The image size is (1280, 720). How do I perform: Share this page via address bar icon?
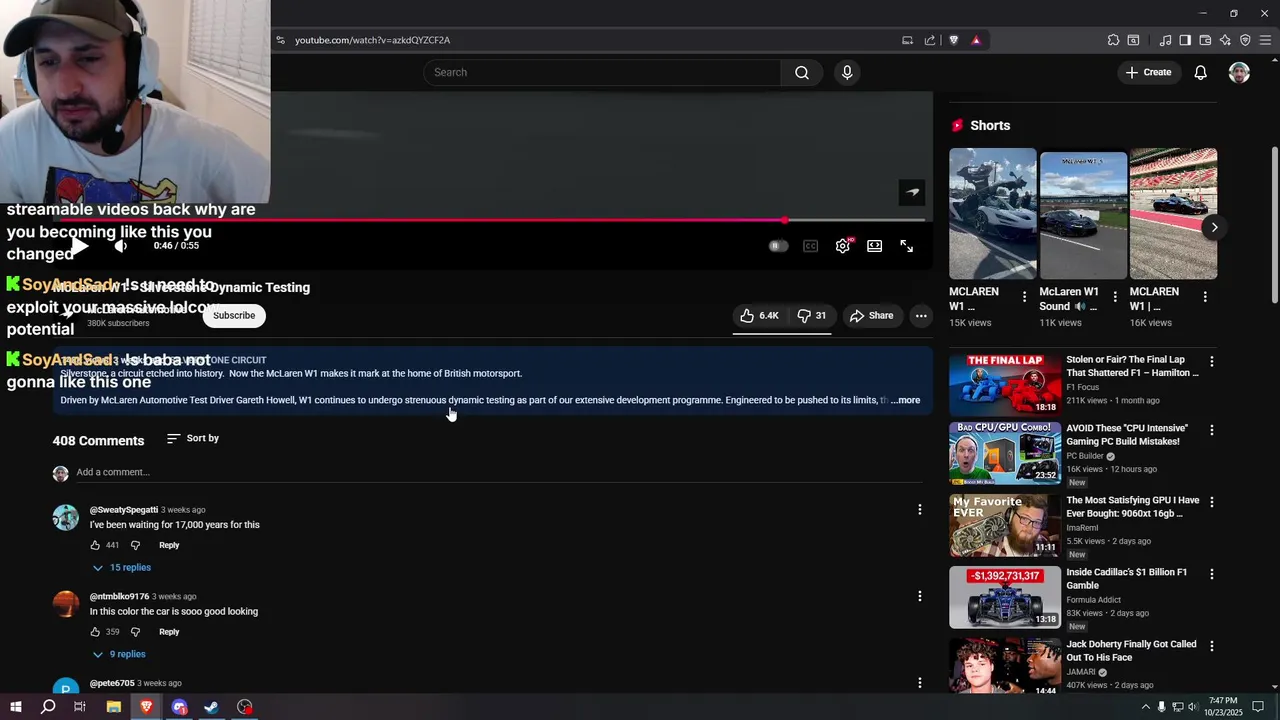pyautogui.click(x=930, y=40)
